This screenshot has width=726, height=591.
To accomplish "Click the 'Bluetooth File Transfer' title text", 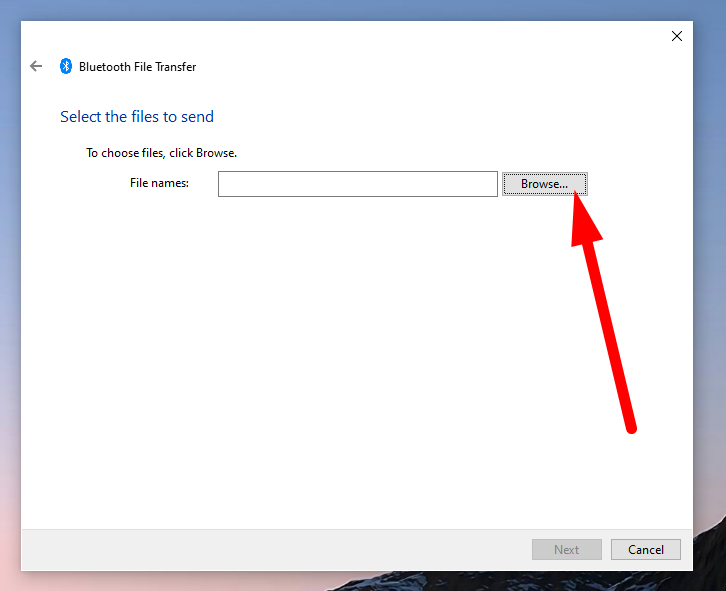I will click(x=138, y=67).
